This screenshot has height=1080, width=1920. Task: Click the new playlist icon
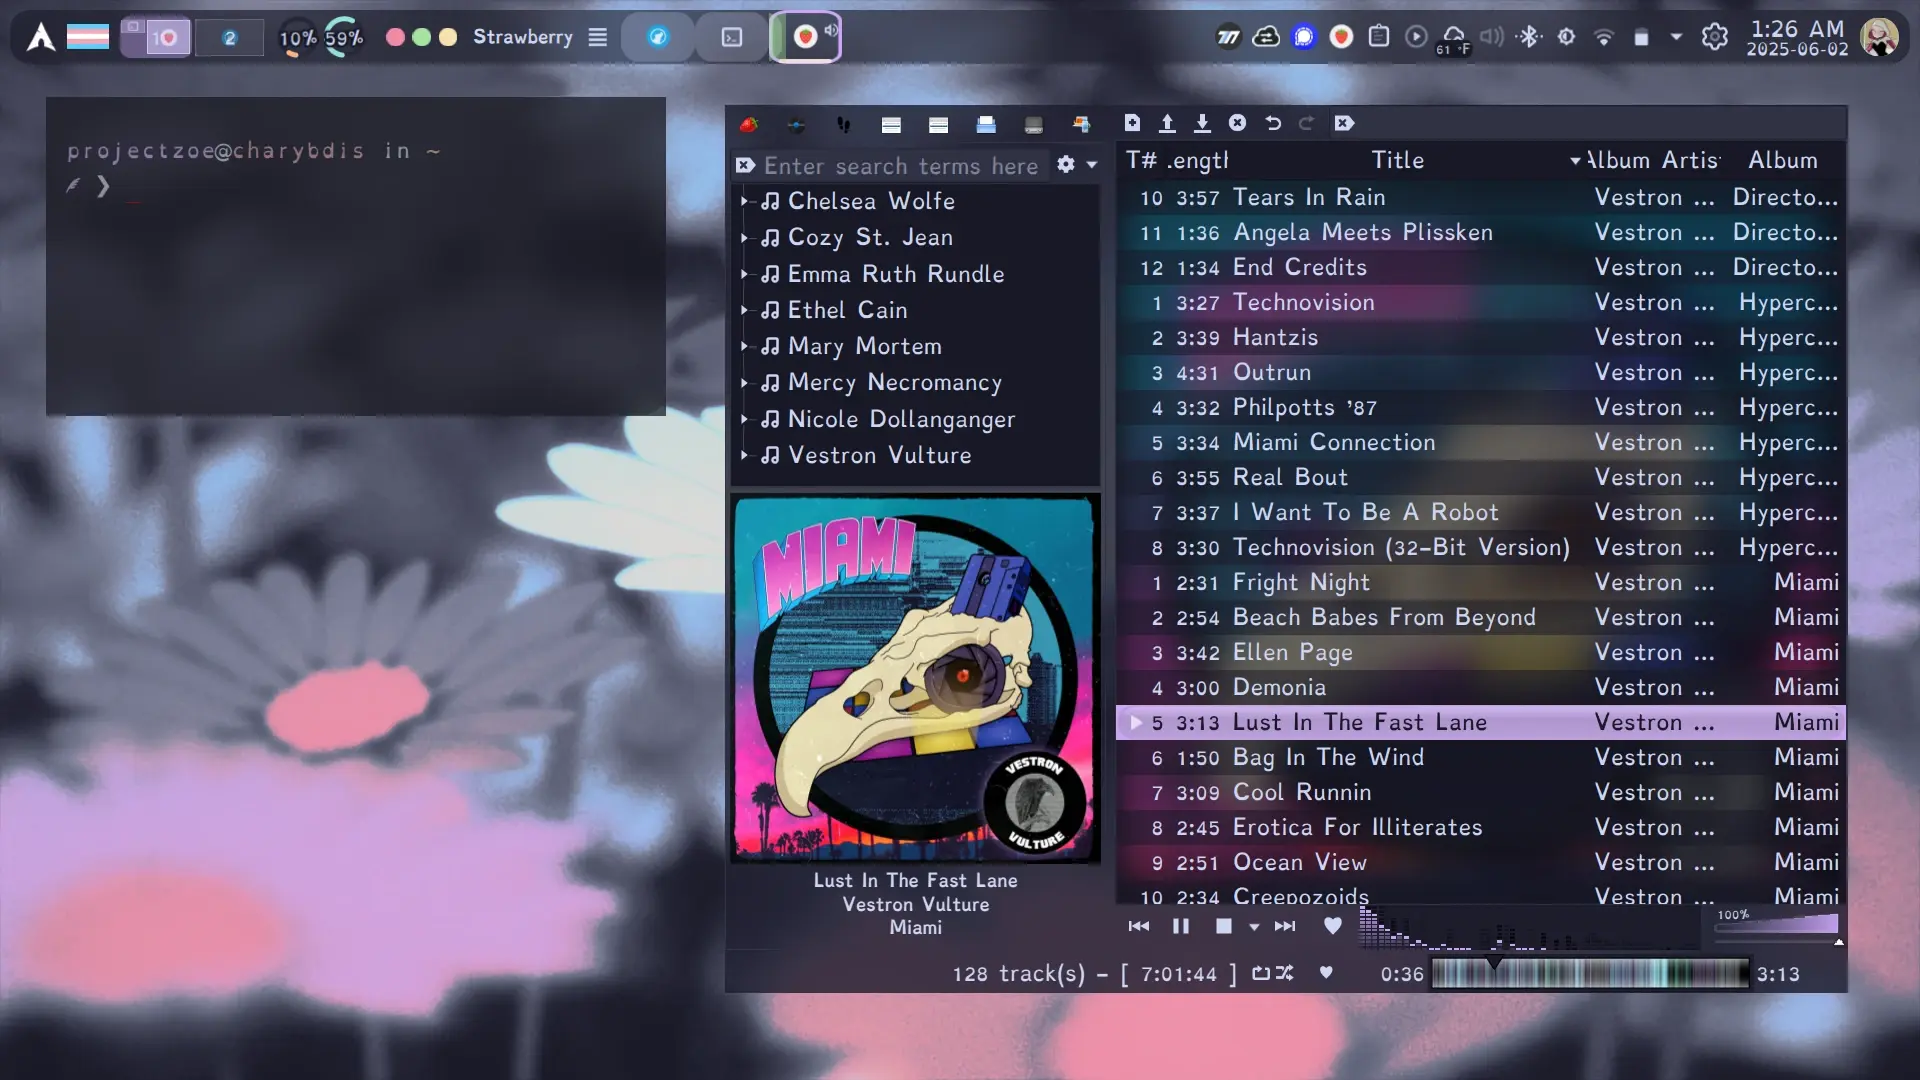(1132, 123)
